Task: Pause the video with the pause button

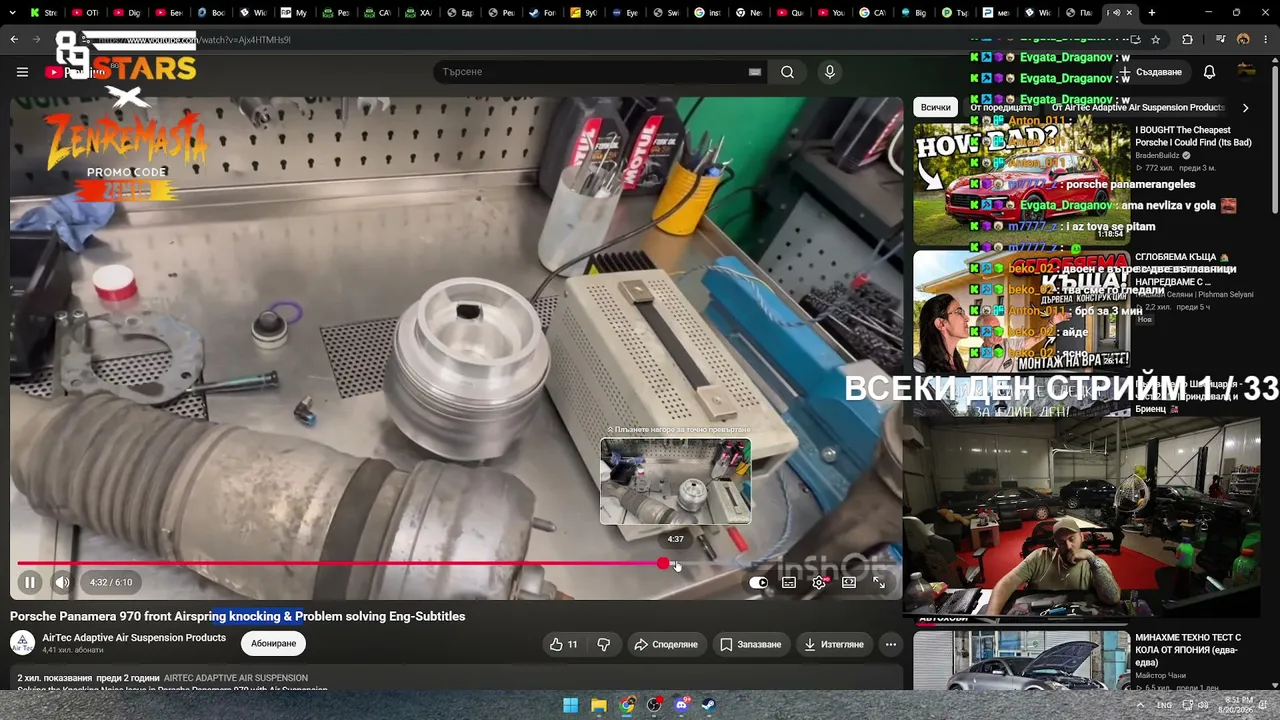Action: 30,582
